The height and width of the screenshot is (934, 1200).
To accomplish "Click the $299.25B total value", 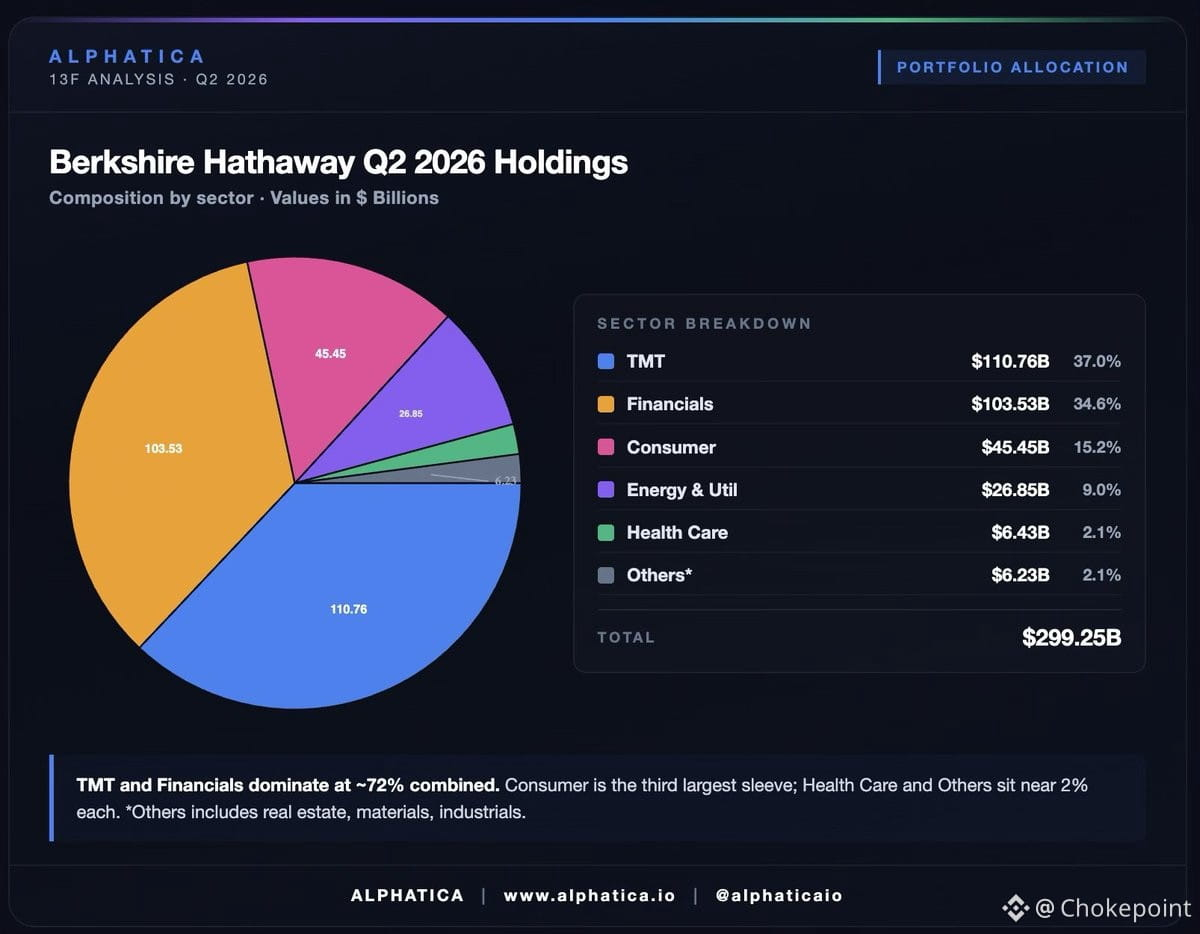I will click(x=1071, y=637).
